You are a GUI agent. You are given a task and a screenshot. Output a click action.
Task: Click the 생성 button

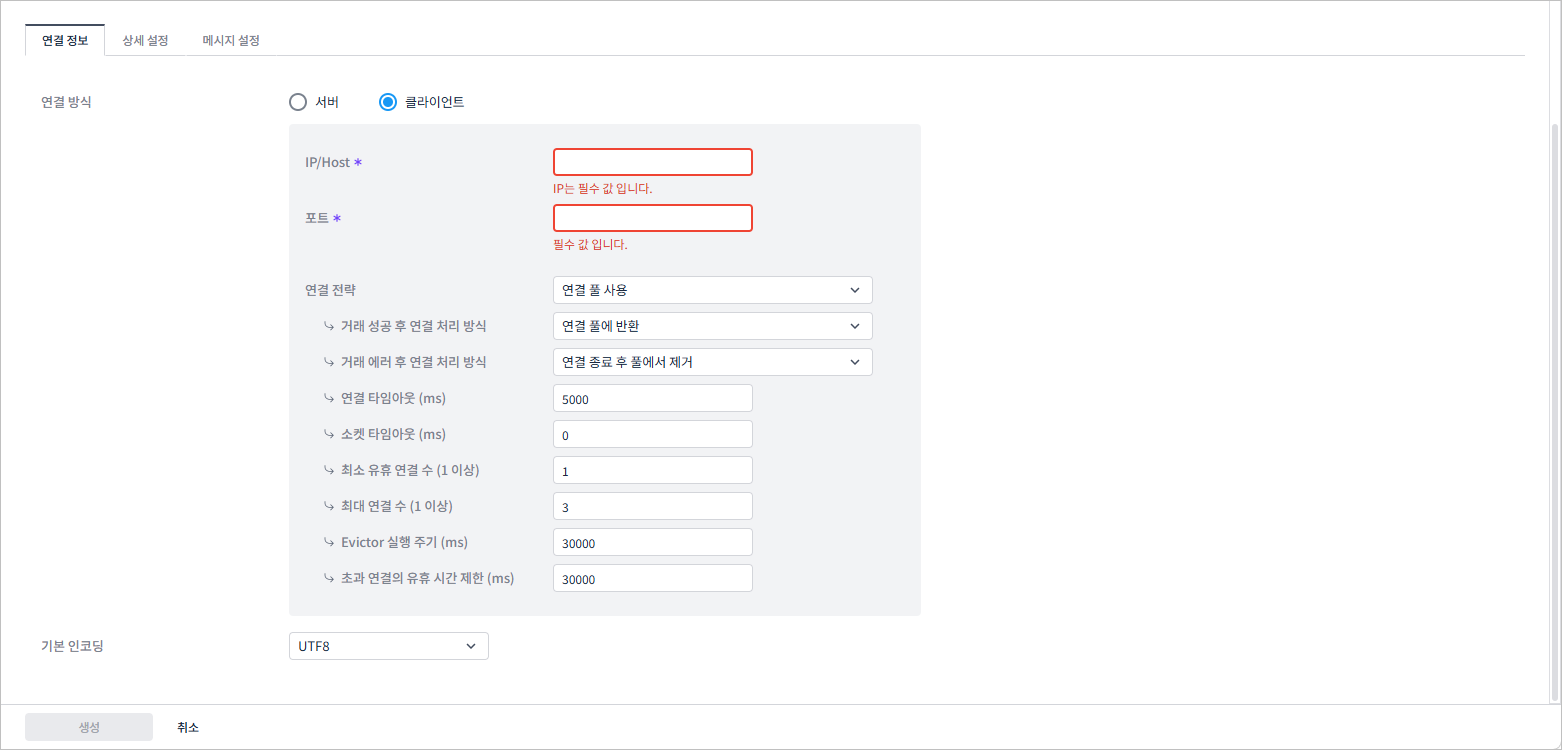(x=89, y=727)
